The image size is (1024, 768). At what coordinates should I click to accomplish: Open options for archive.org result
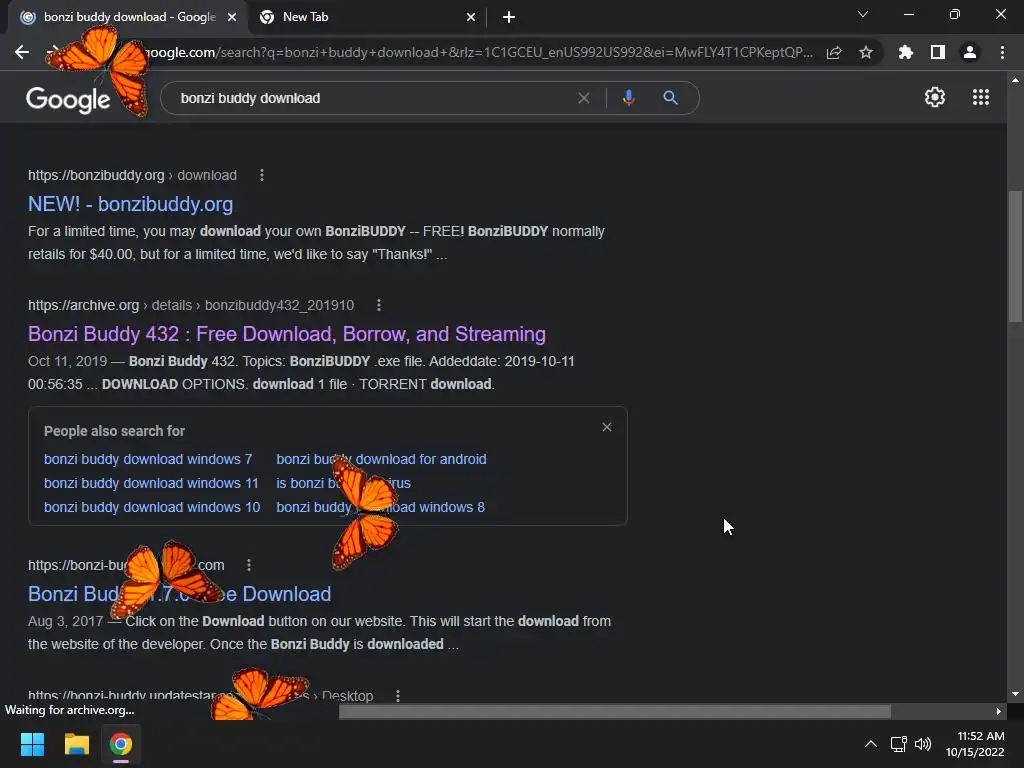point(379,305)
